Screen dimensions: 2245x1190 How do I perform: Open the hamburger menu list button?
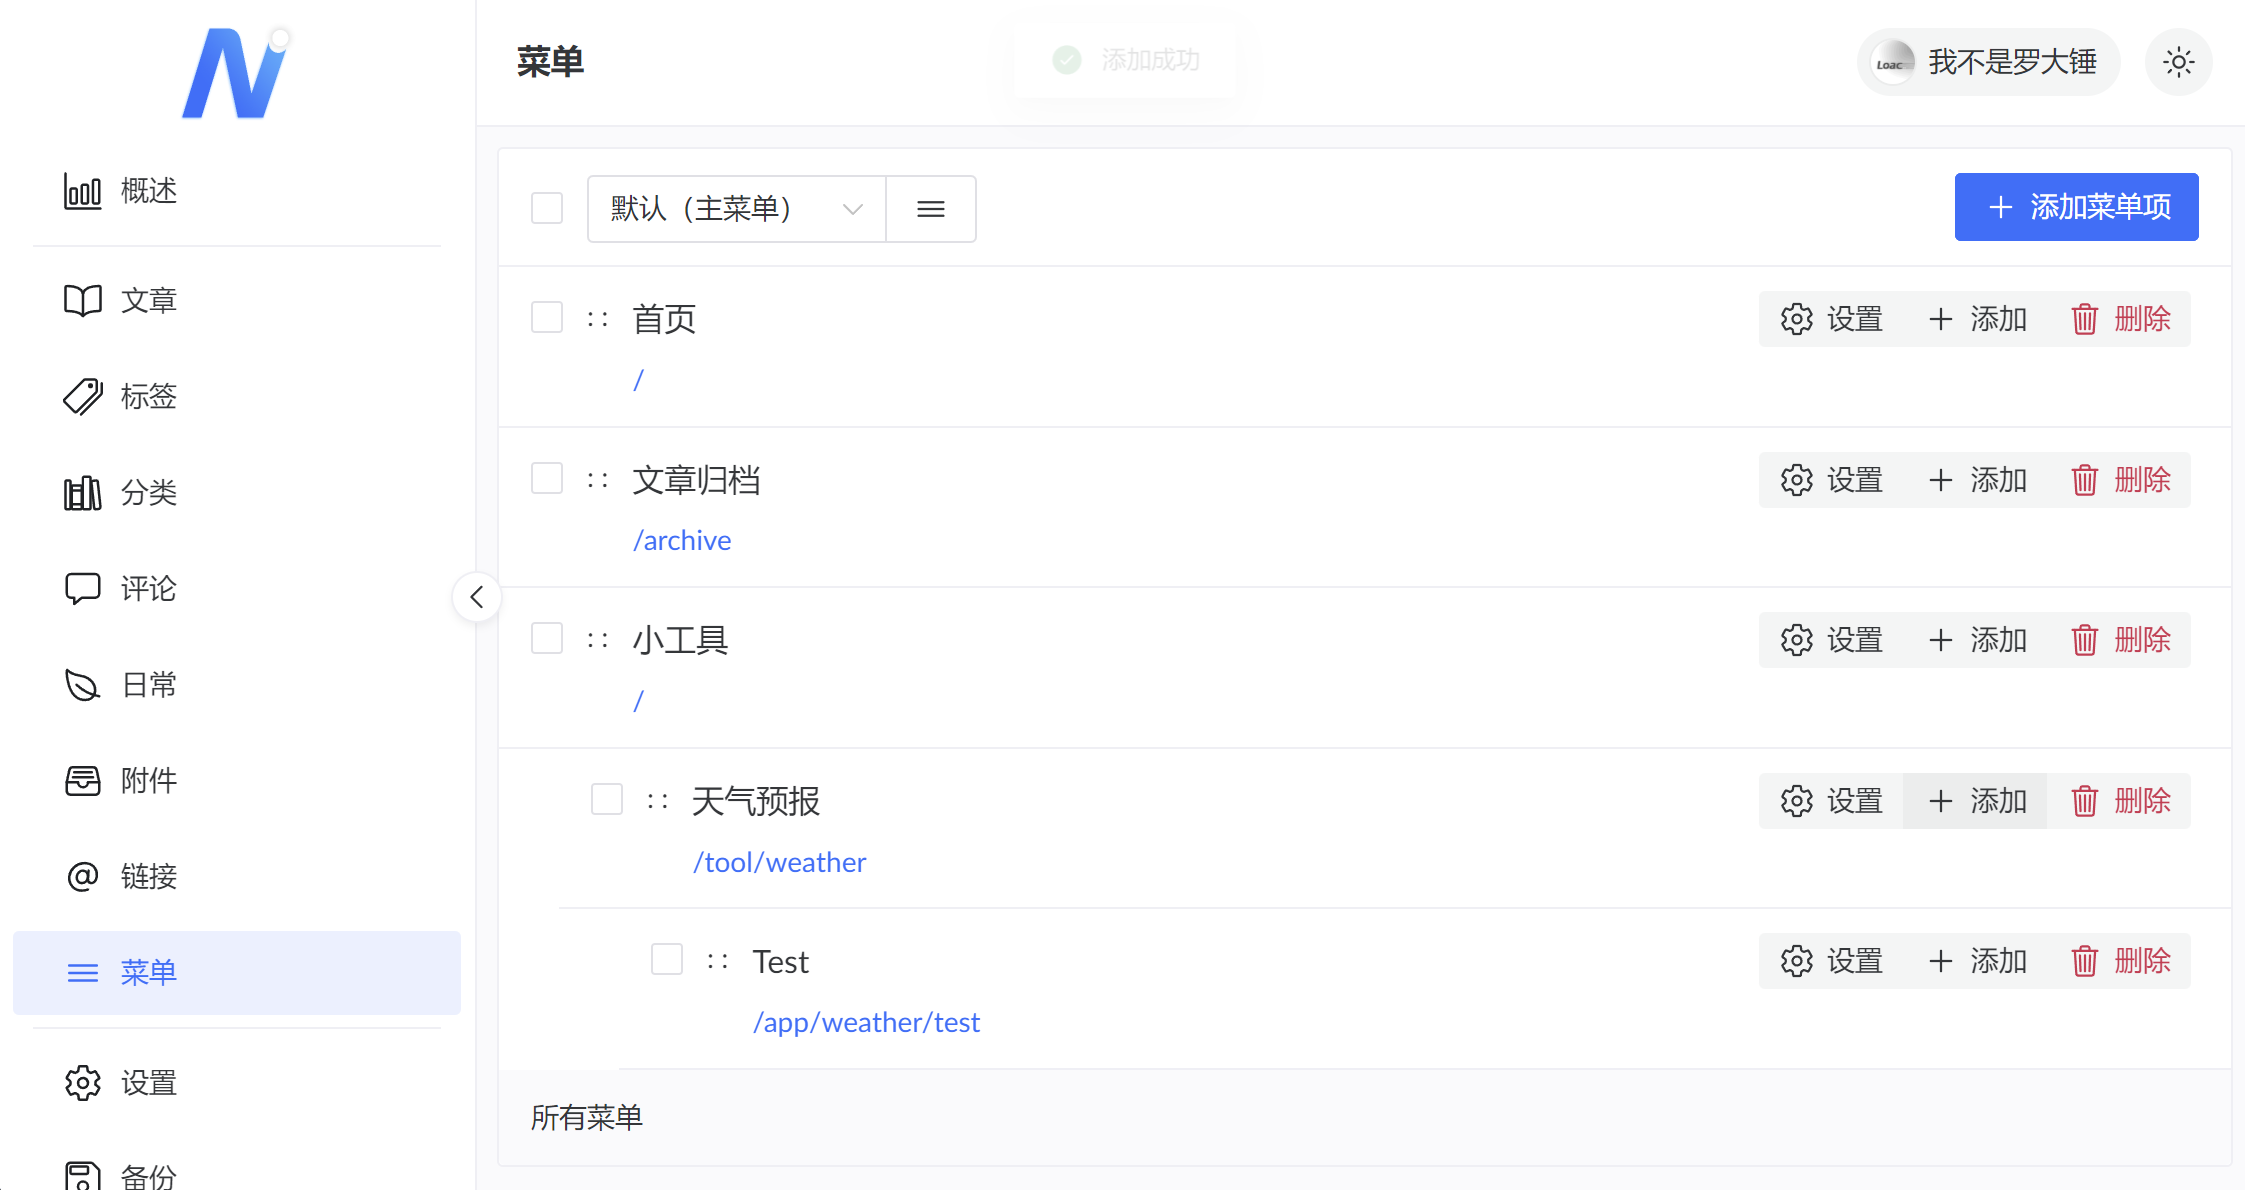[x=930, y=208]
